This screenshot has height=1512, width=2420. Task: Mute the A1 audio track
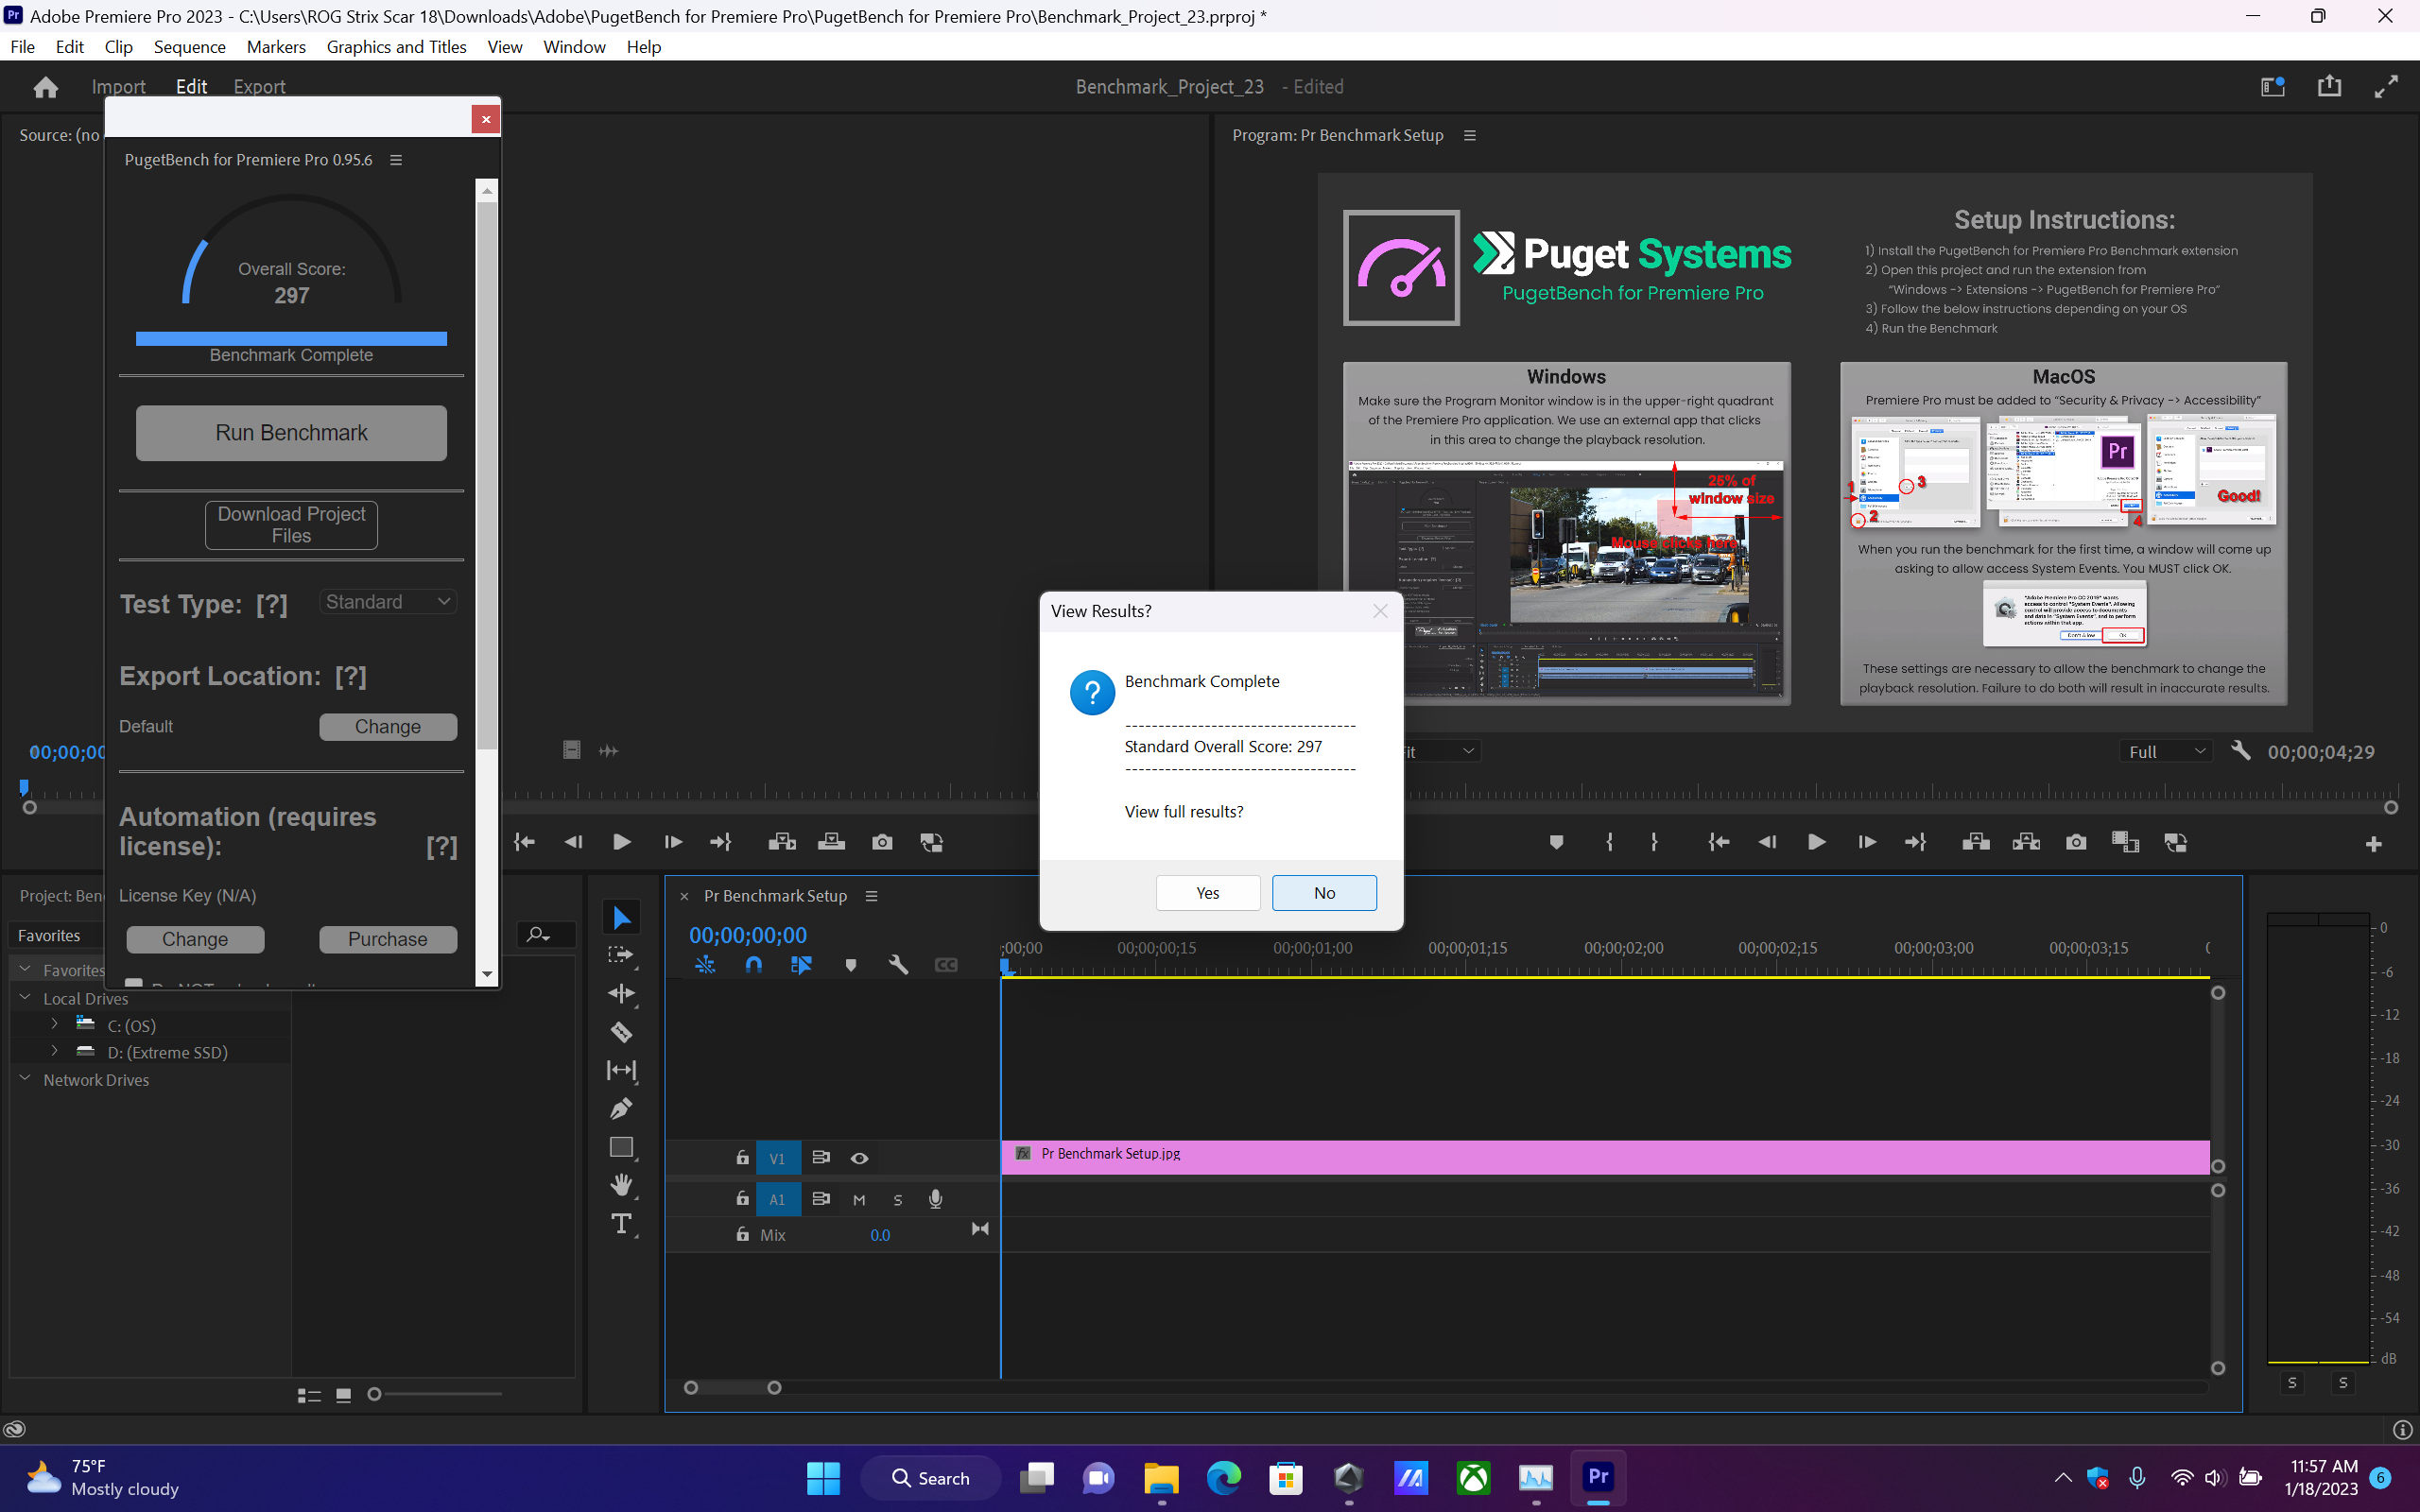point(859,1199)
